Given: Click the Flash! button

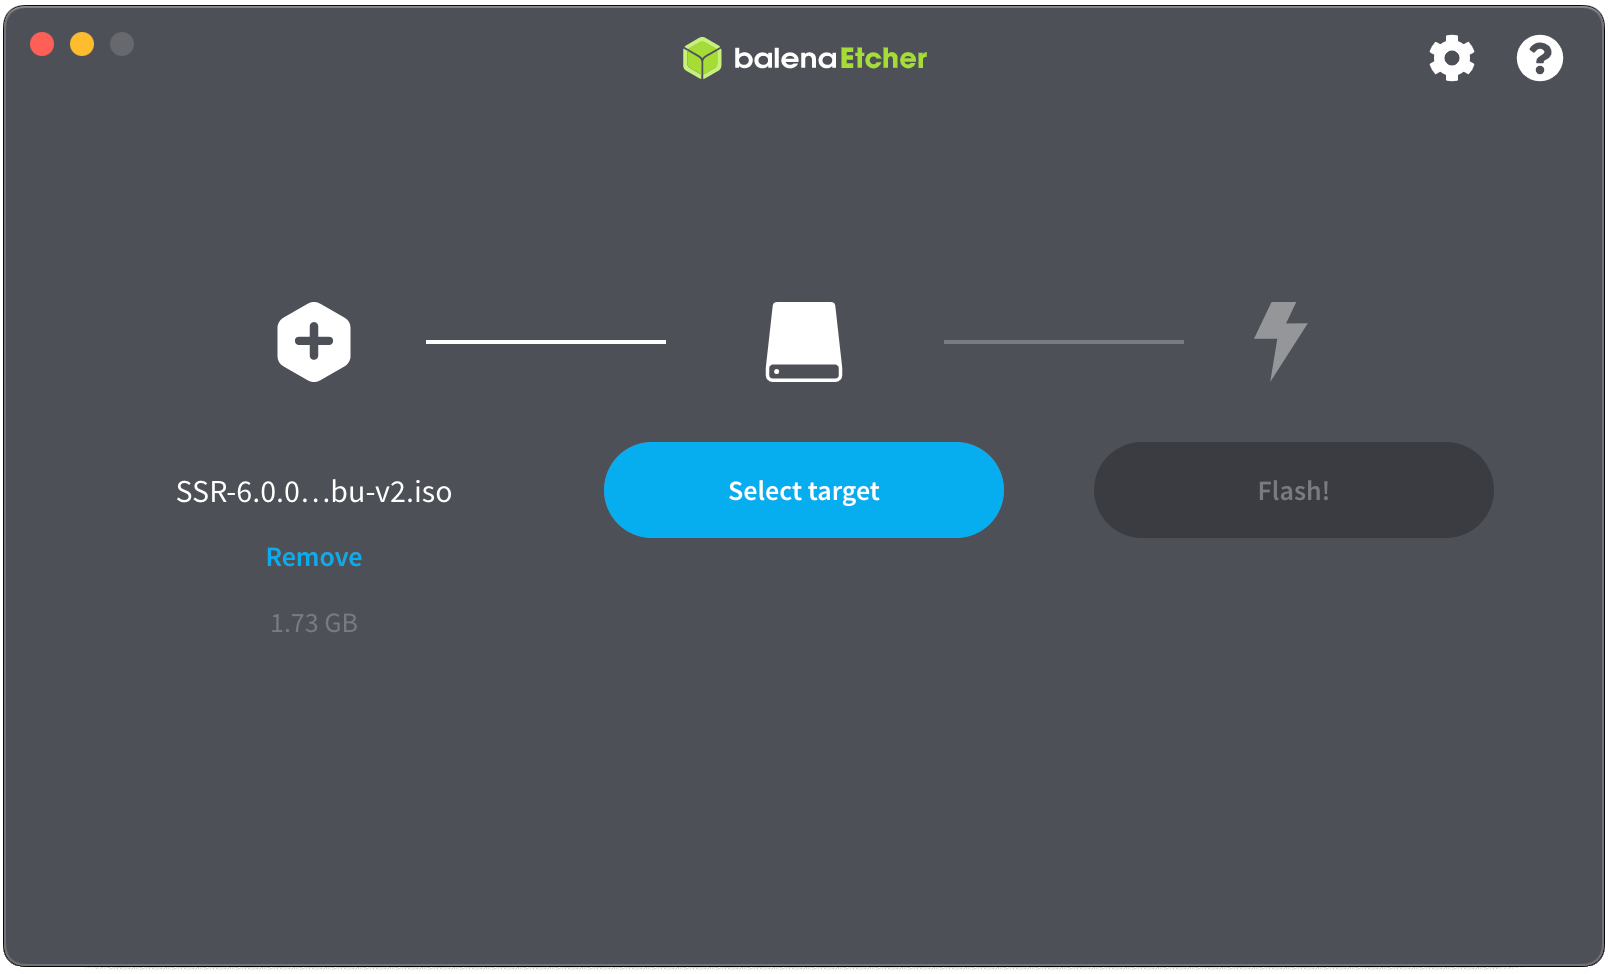Looking at the screenshot, I should [1294, 490].
